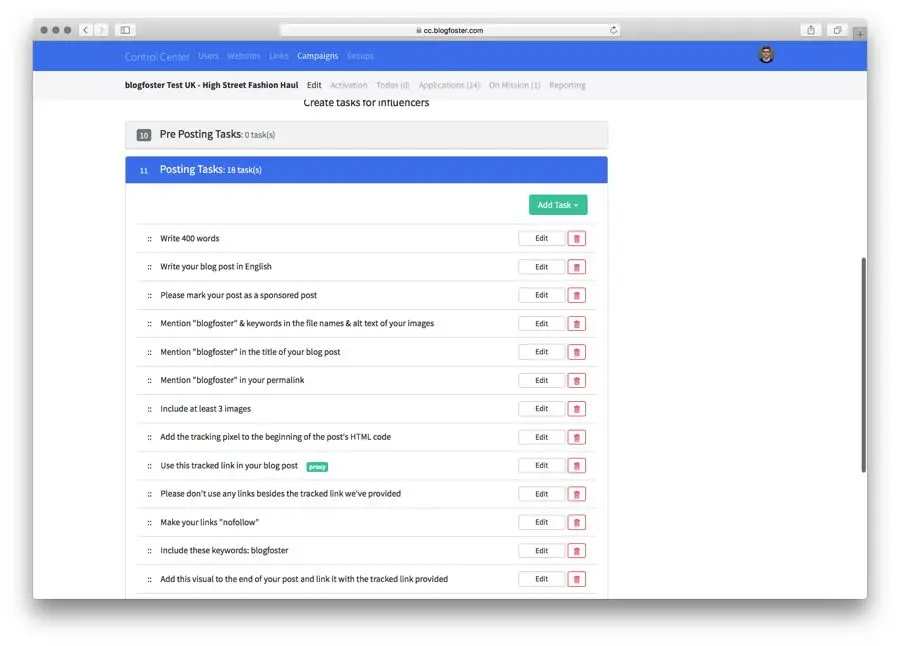Image resolution: width=900 pixels, height=646 pixels.
Task: Open the Add Task dropdown
Action: tap(558, 205)
